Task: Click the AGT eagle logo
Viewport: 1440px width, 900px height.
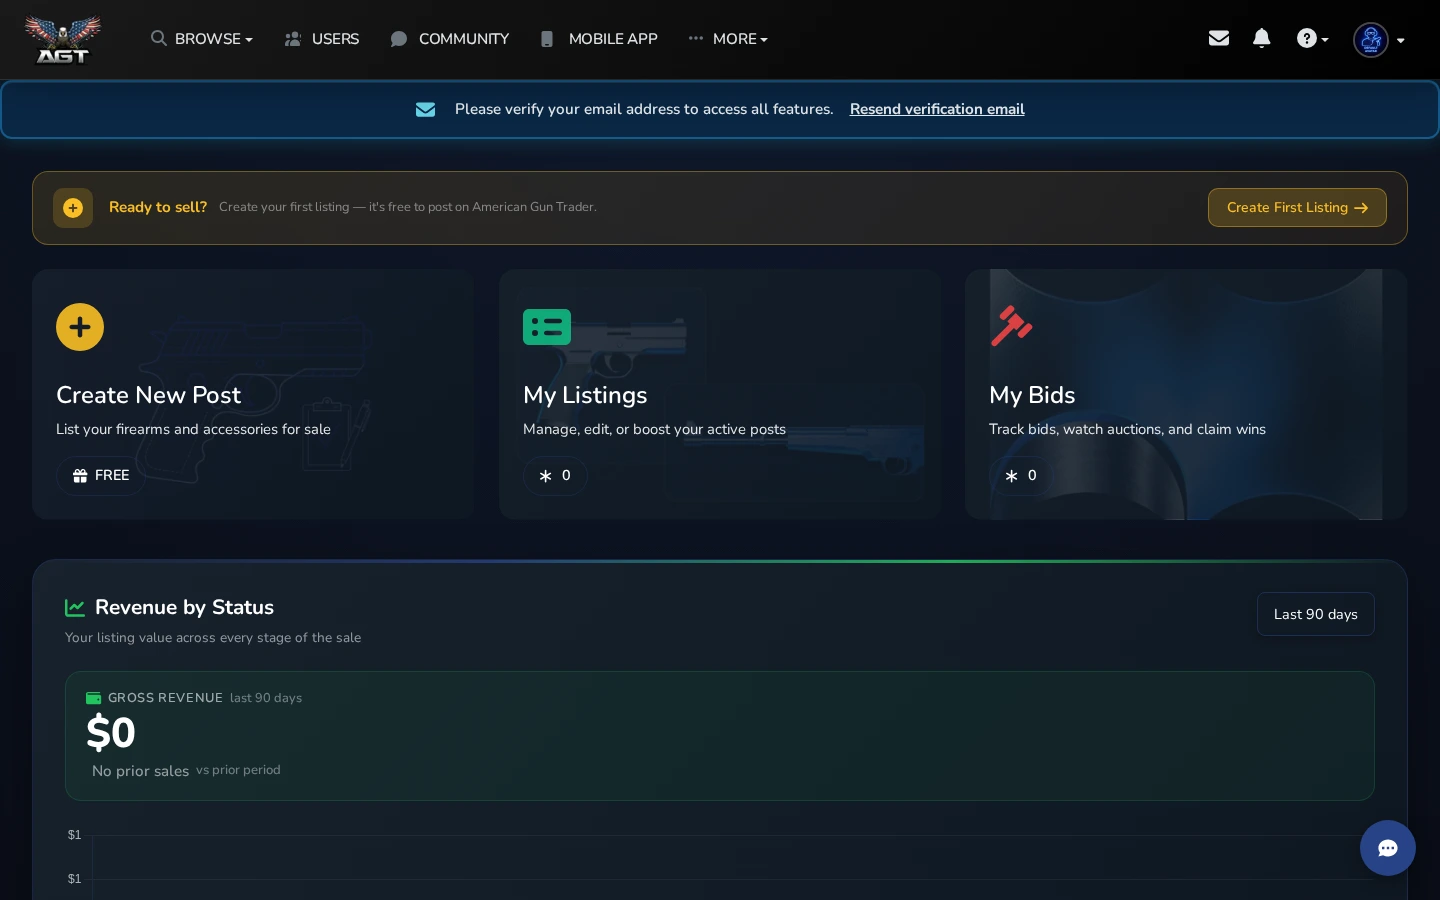Action: point(63,40)
